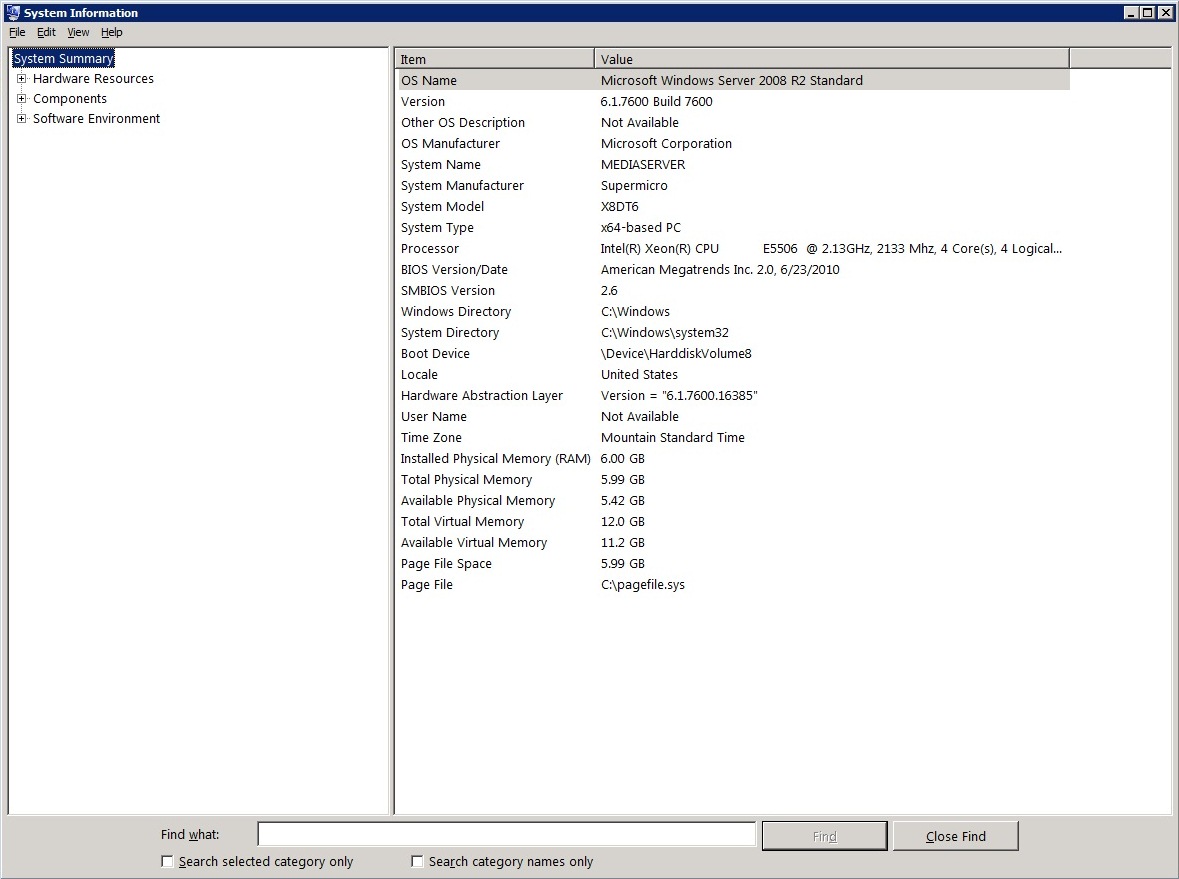The width and height of the screenshot is (1179, 879).
Task: Enable Search selected category only
Action: (167, 861)
